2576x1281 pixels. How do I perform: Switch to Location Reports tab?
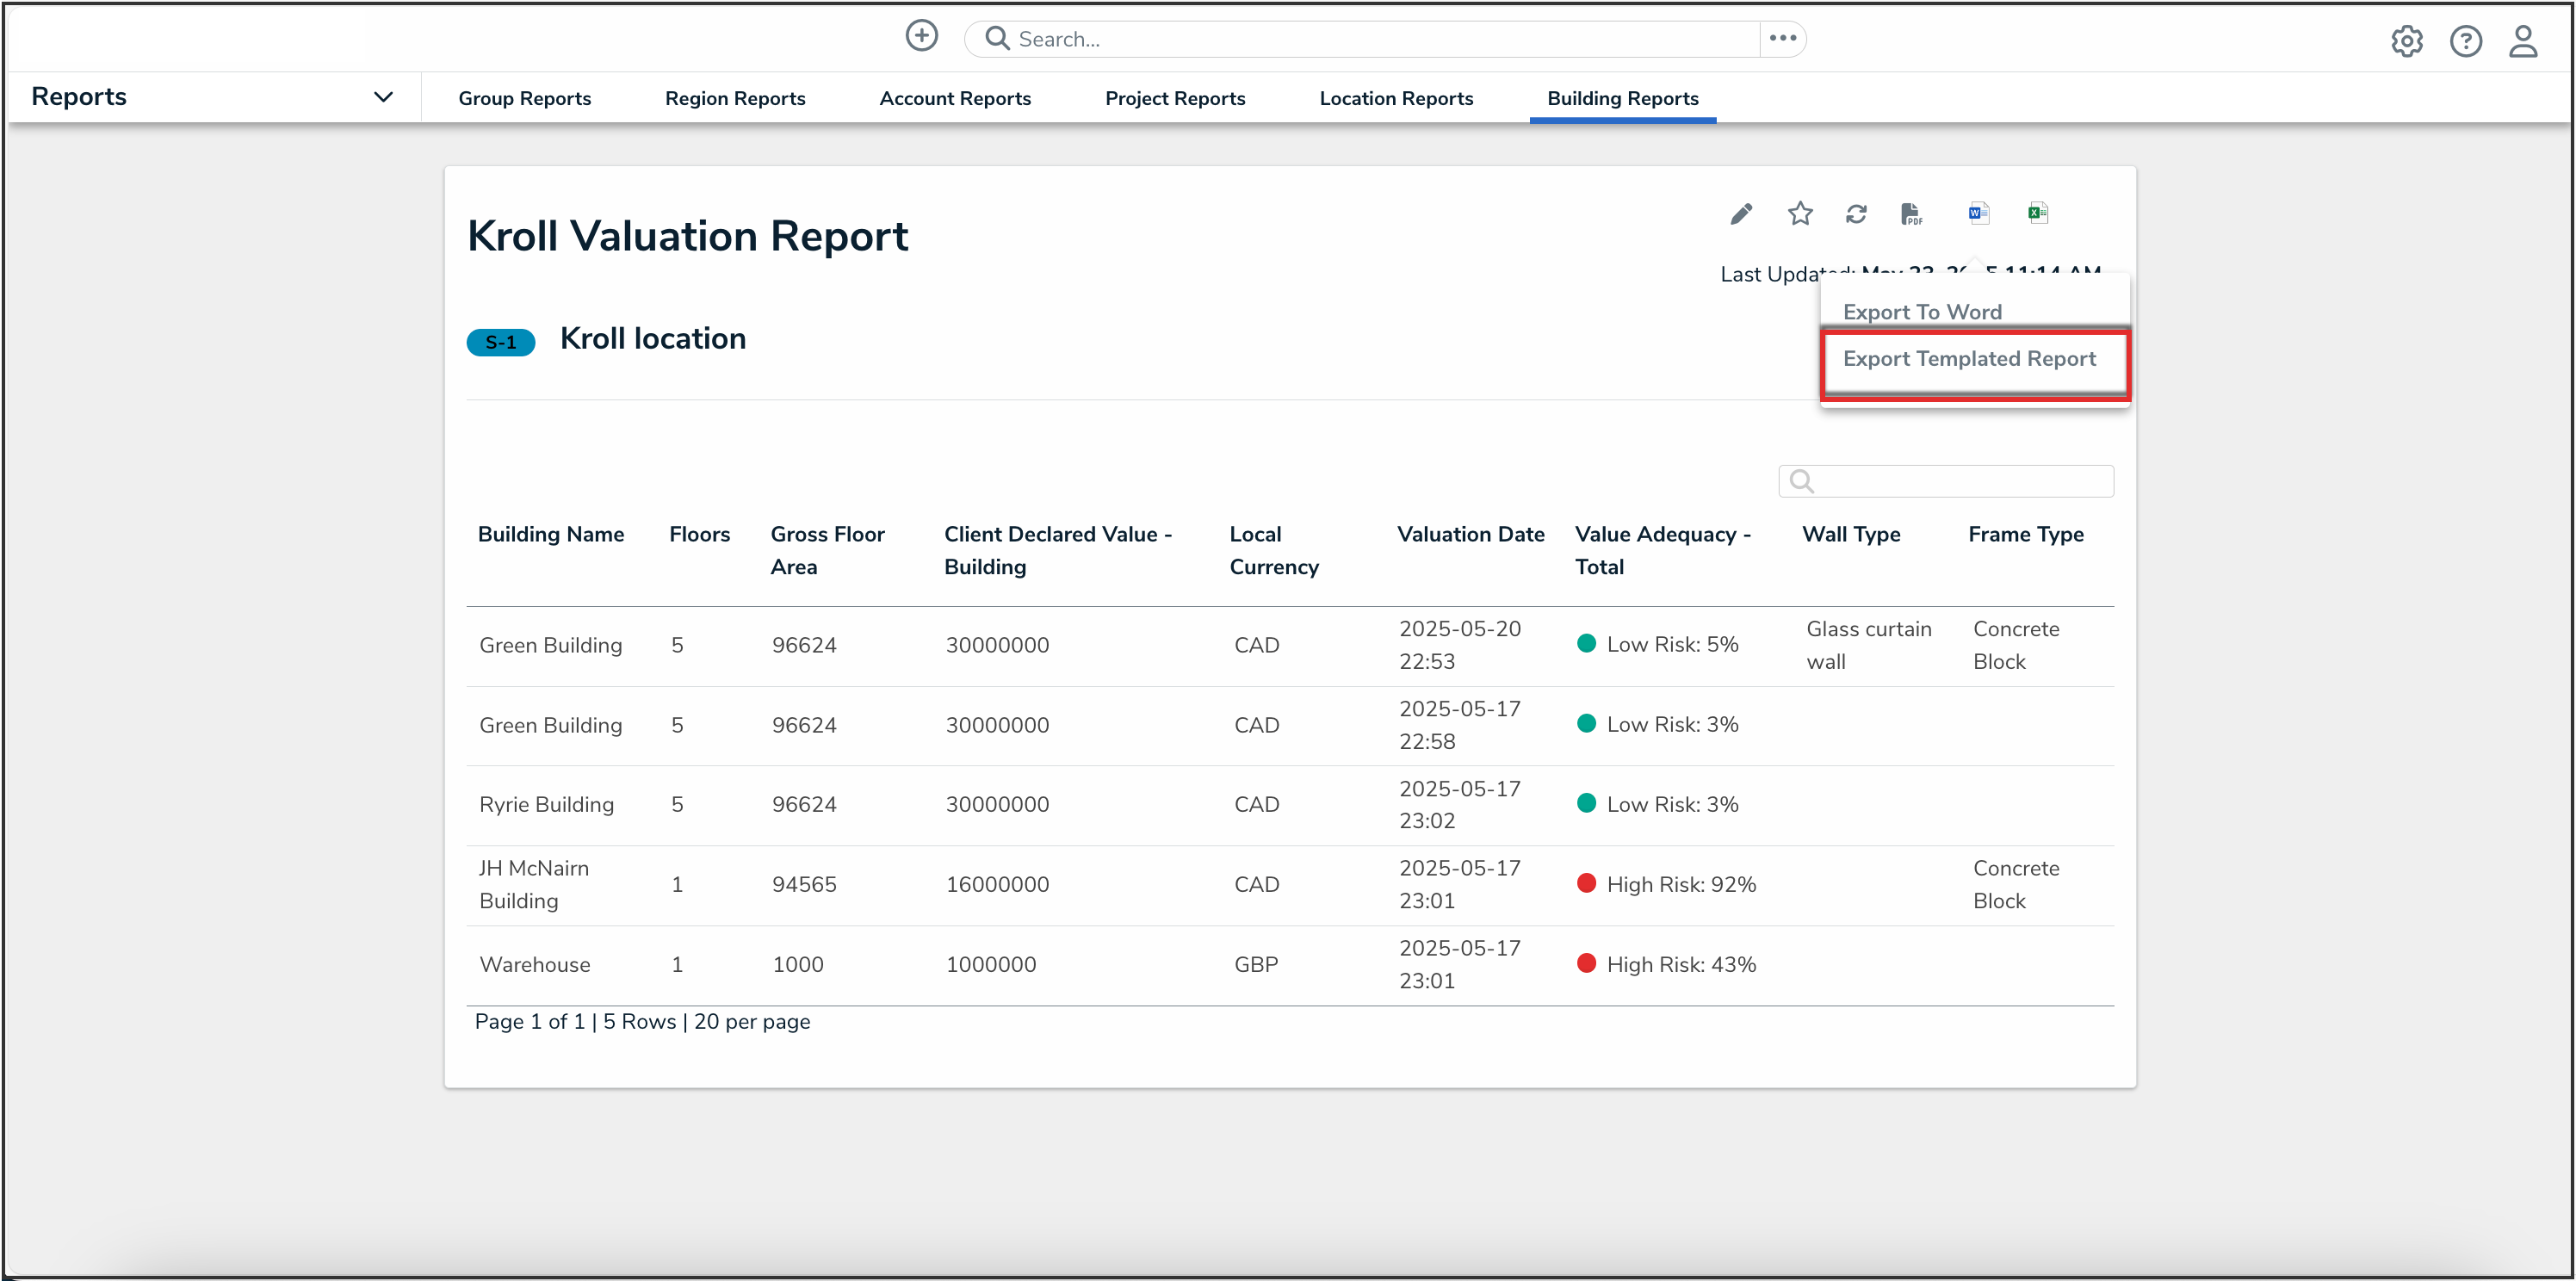(1396, 98)
